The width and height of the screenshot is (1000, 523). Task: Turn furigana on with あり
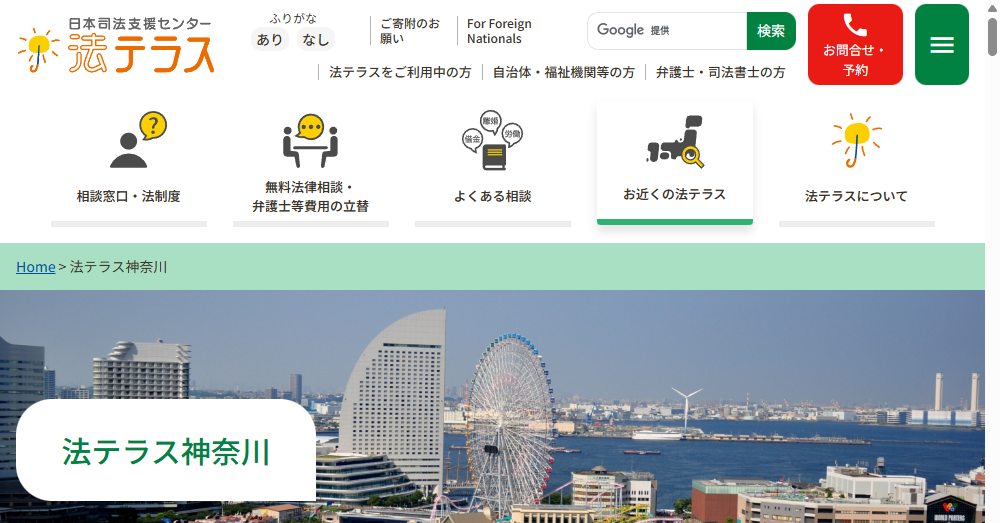click(269, 40)
